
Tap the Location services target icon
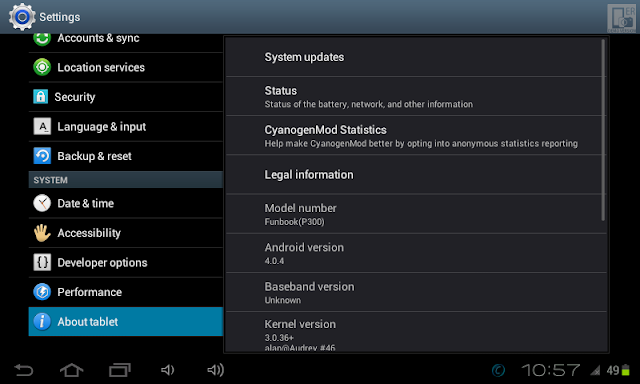[x=42, y=67]
